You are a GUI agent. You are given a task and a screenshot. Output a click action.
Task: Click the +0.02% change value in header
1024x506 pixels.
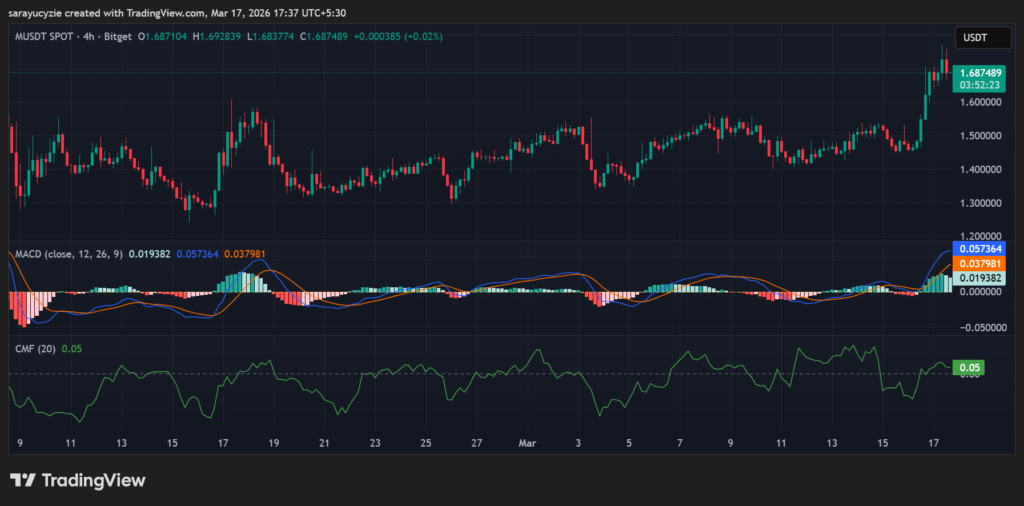tap(423, 36)
